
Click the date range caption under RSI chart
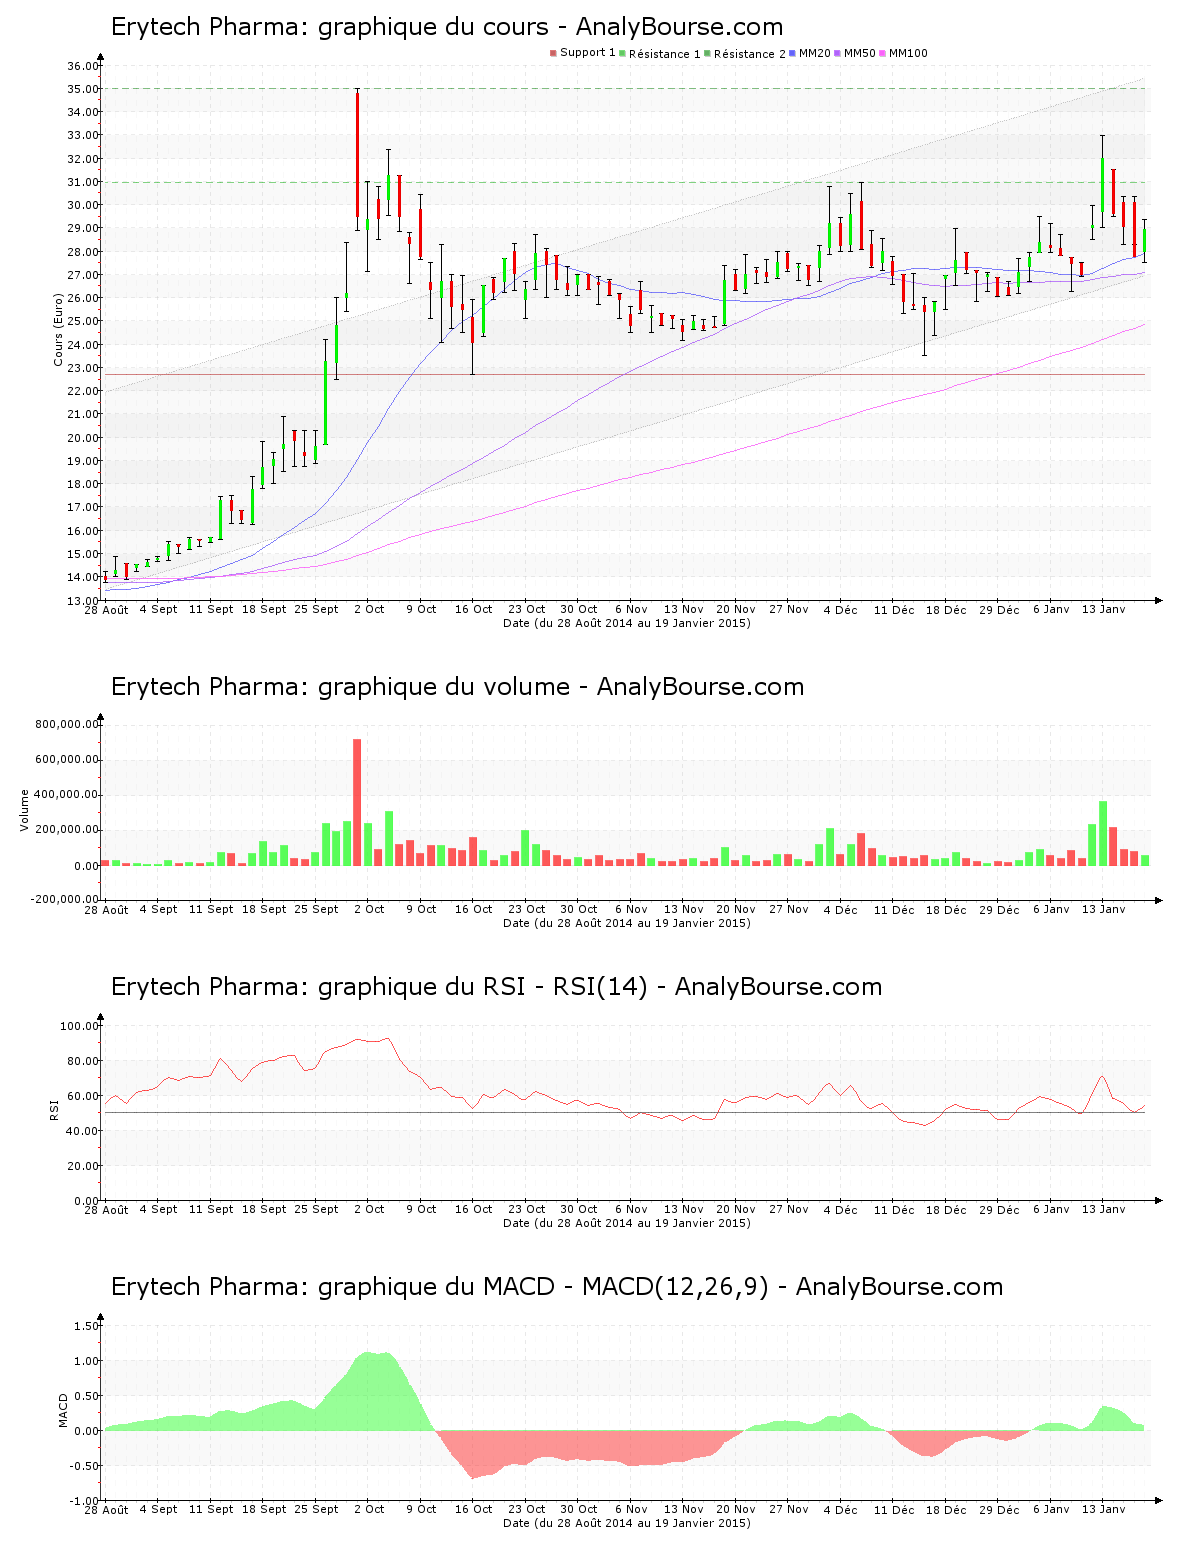pyautogui.click(x=626, y=1223)
